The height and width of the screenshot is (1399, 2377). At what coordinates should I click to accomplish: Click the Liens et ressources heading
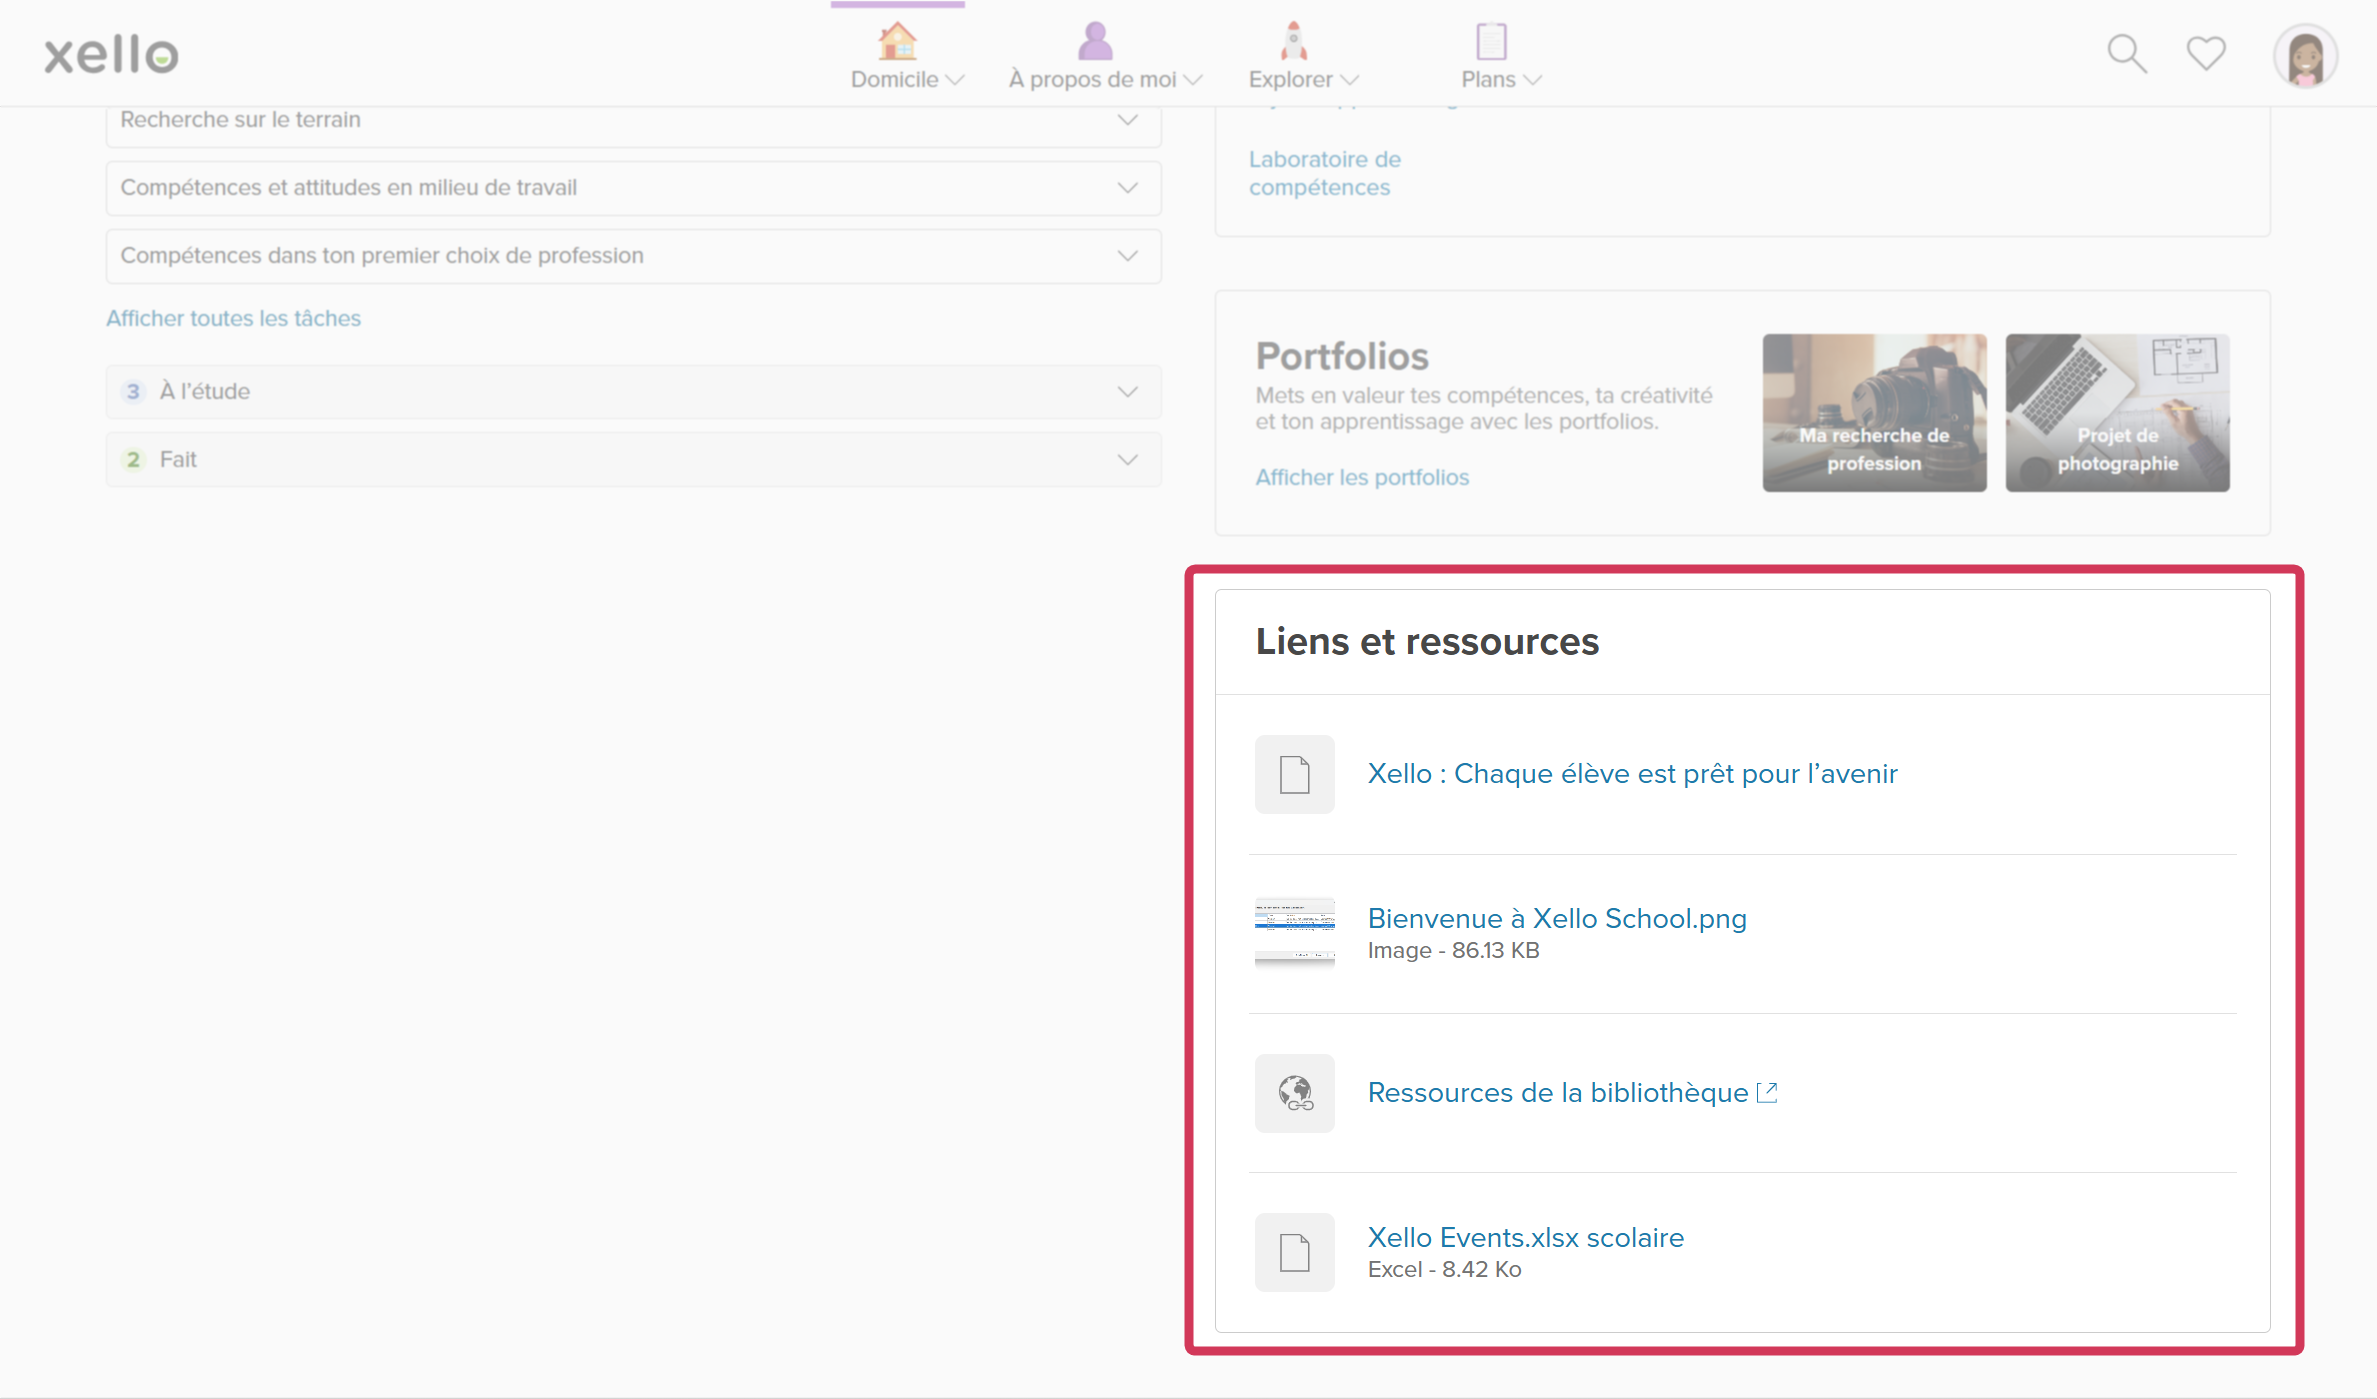point(1427,641)
